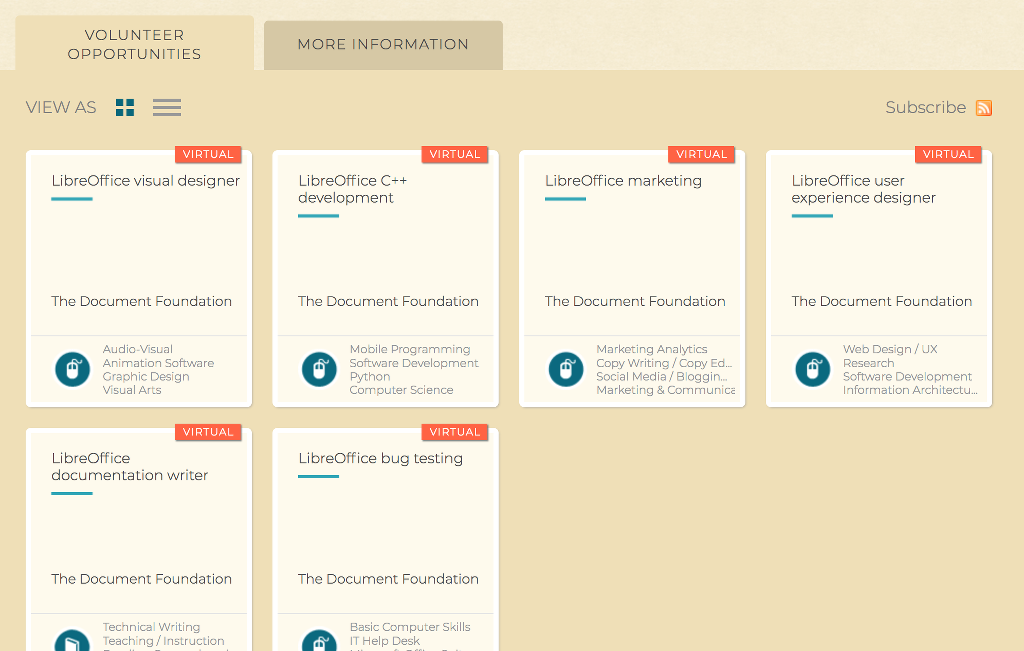Click the Graphic Design skill text
Viewport: 1024px width, 651px height.
[x=146, y=377]
